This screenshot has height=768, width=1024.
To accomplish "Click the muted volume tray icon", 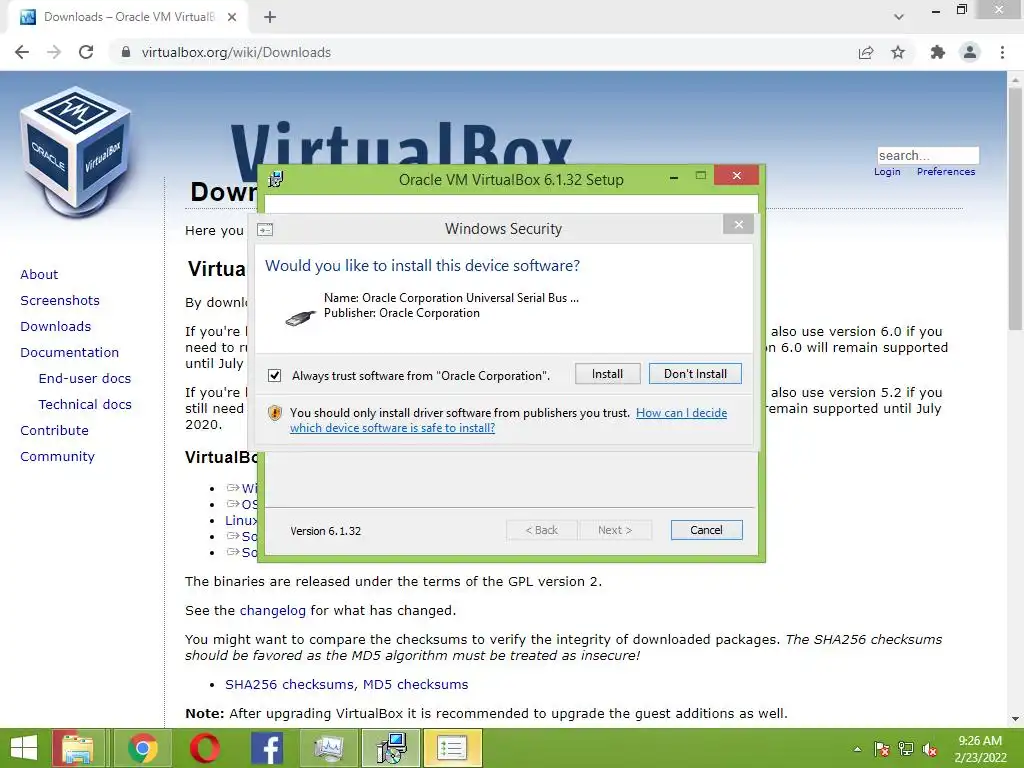I will 930,749.
